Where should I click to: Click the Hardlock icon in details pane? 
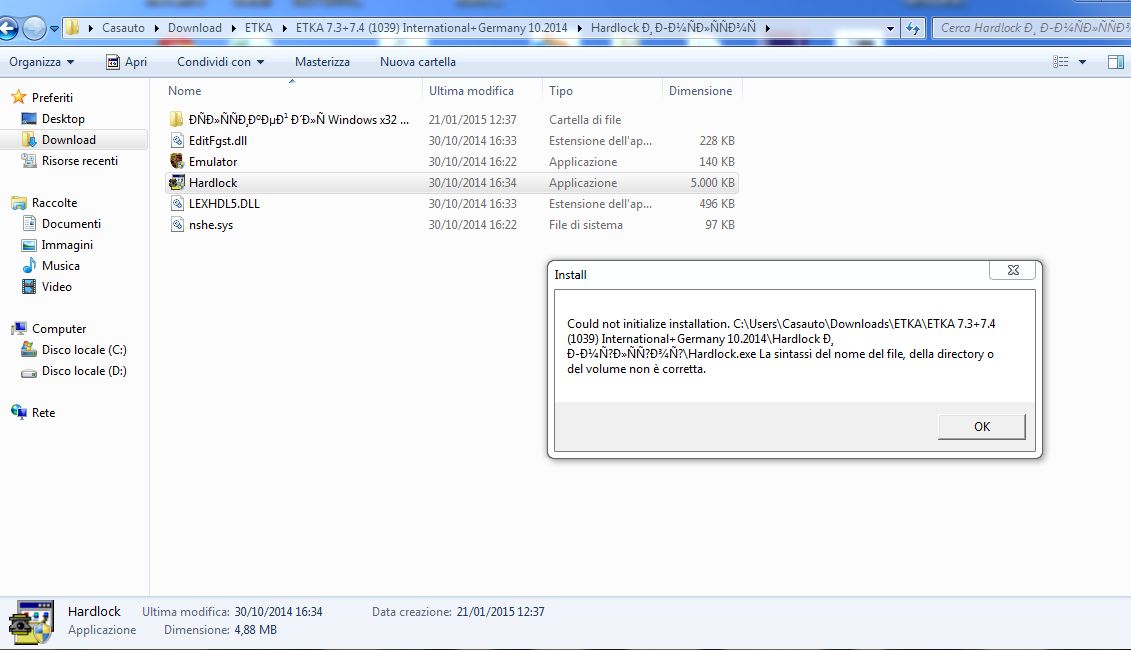pos(31,622)
